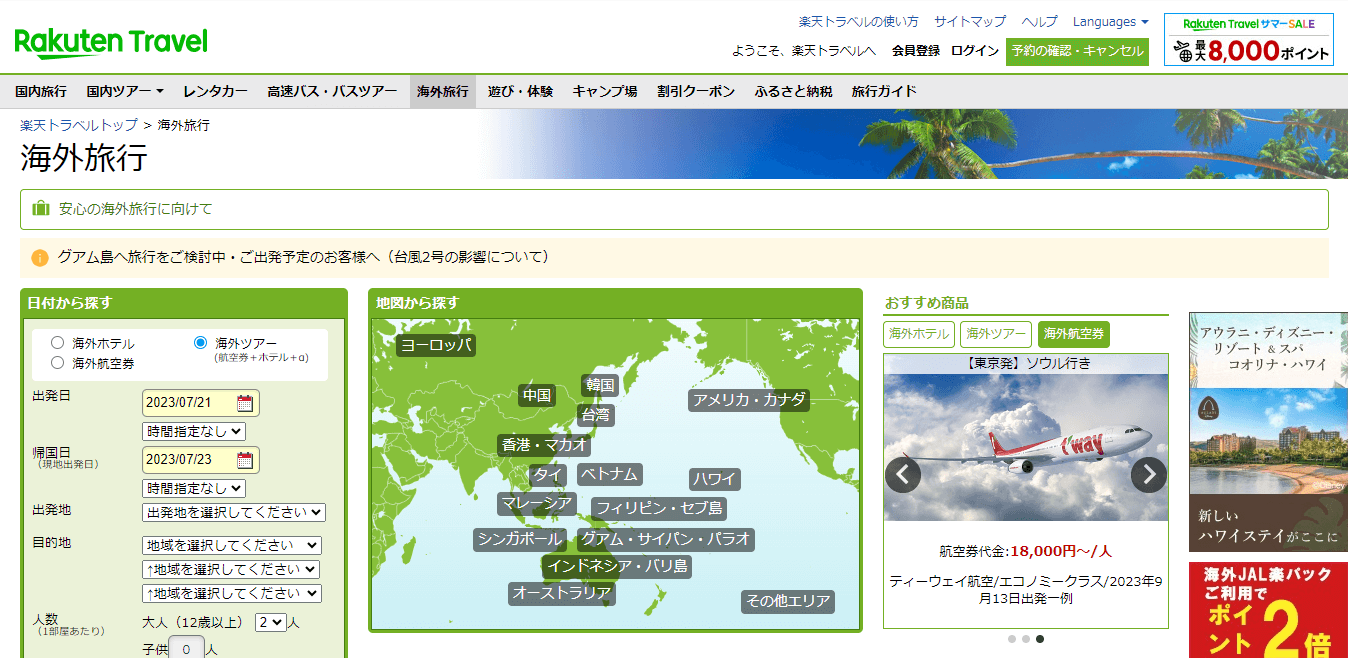This screenshot has width=1348, height=658.
Task: Open the adult count dropdown
Action: 269,623
